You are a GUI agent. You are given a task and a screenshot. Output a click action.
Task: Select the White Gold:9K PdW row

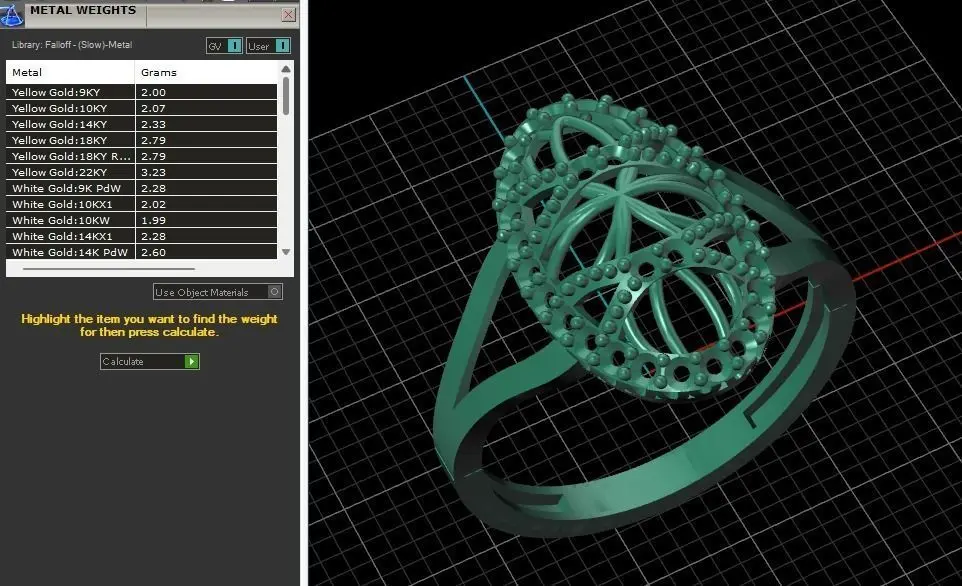point(141,188)
